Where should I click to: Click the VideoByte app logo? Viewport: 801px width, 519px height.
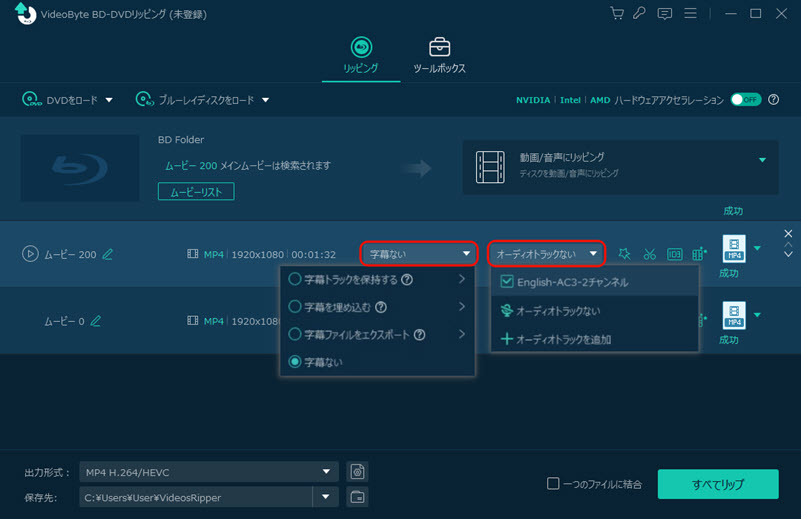pyautogui.click(x=25, y=13)
